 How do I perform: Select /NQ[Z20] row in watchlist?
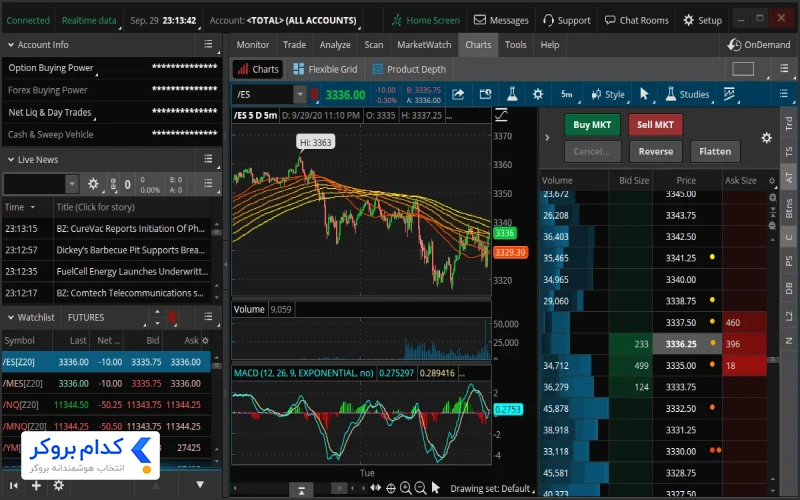pyautogui.click(x=106, y=405)
